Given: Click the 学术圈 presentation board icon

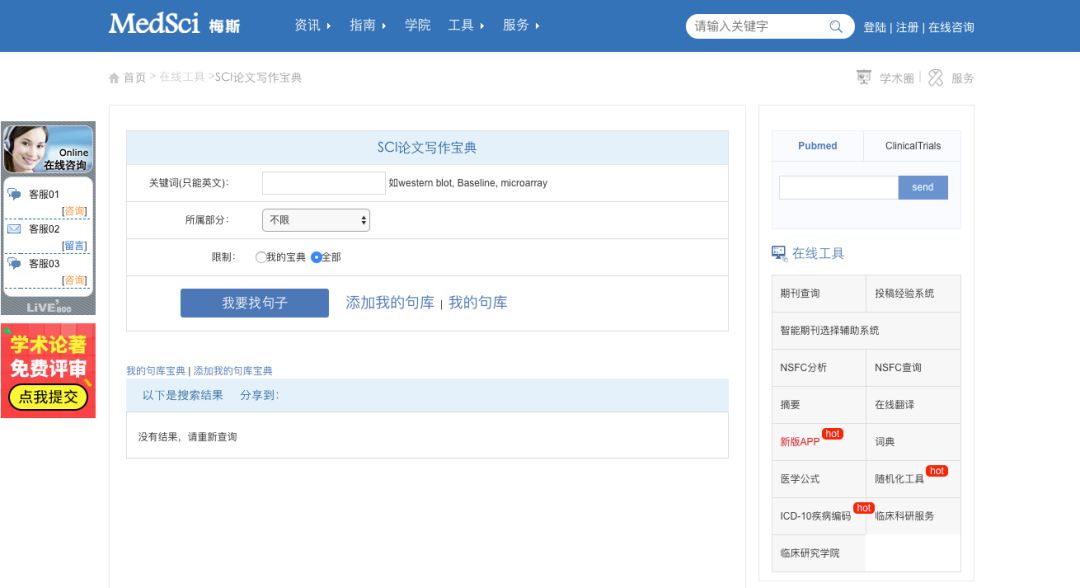Looking at the screenshot, I should coord(862,77).
